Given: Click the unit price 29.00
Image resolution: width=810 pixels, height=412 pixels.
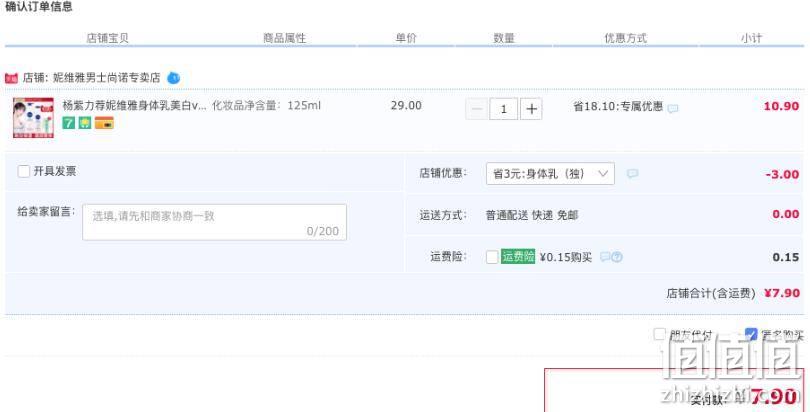Looking at the screenshot, I should [406, 105].
